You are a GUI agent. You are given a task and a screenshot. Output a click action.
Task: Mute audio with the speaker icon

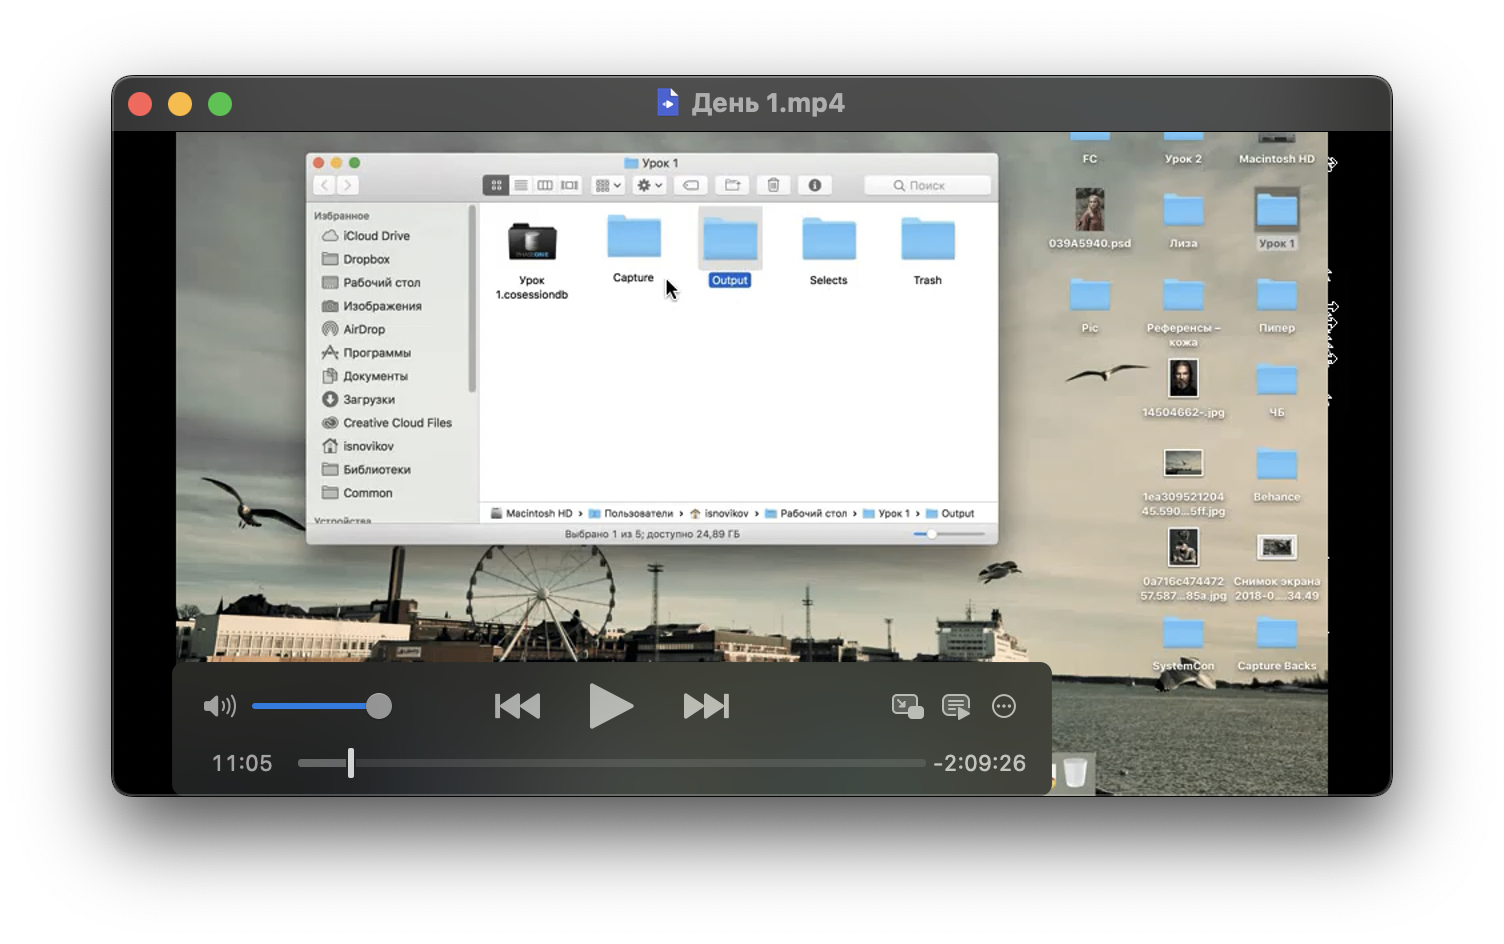219,706
